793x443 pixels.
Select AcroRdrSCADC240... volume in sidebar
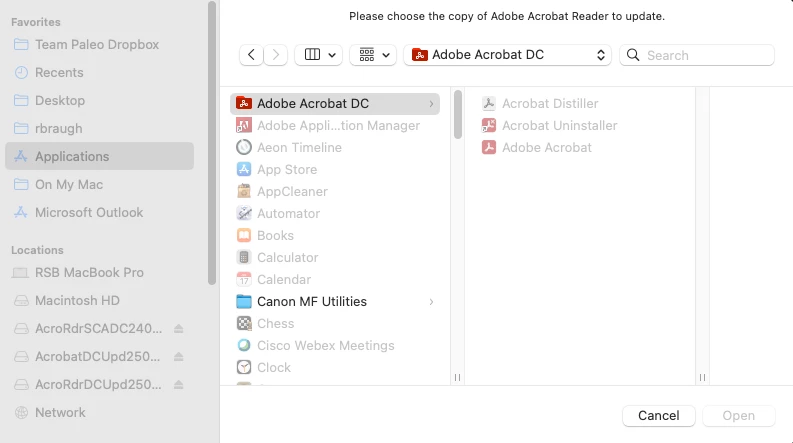99,329
